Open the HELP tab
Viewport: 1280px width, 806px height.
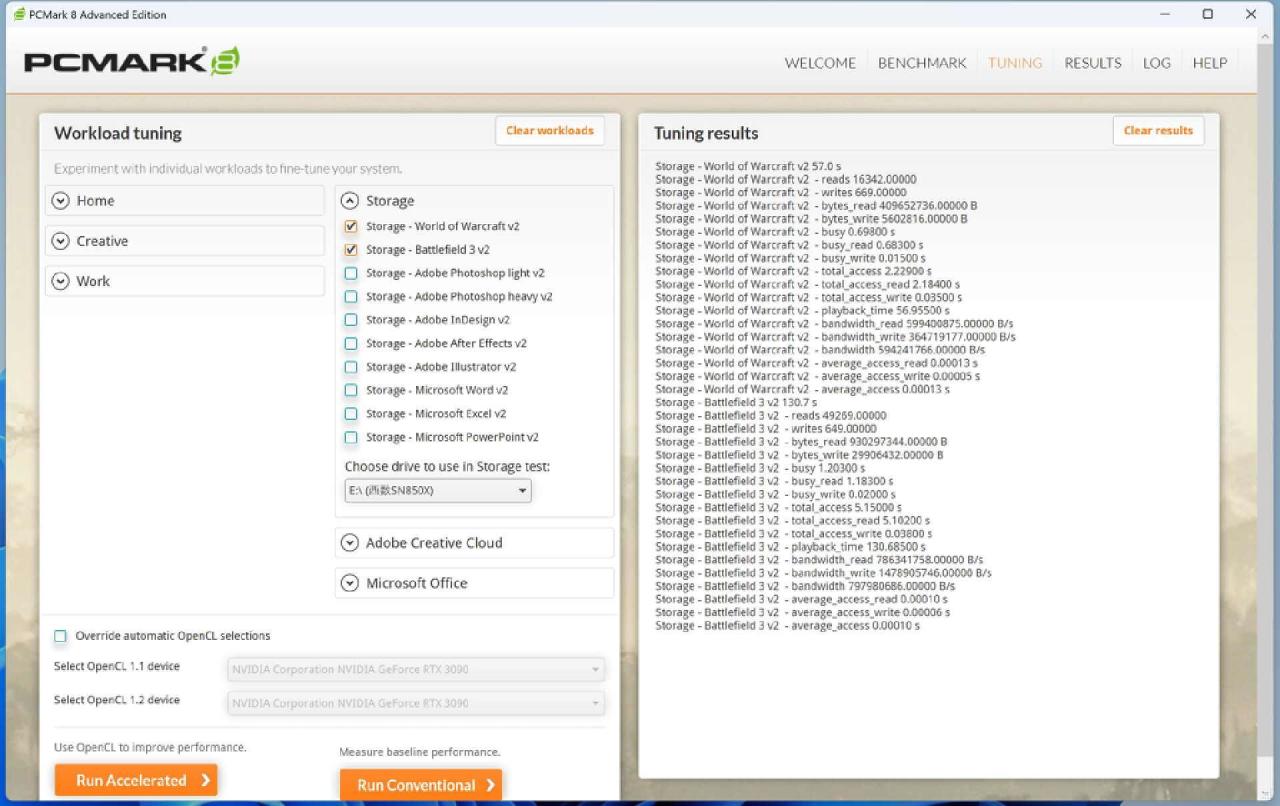(1210, 63)
